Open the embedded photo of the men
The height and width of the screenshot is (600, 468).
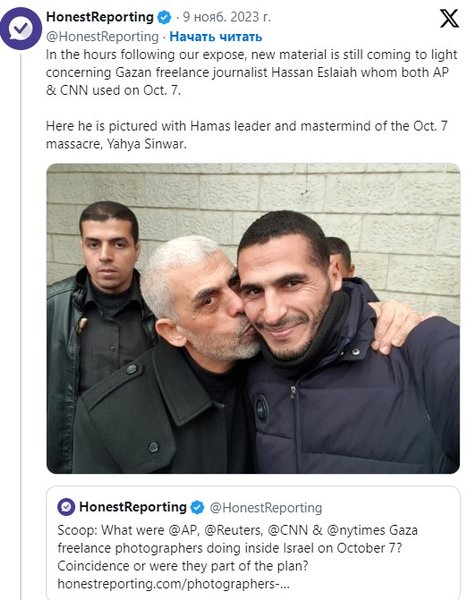pyautogui.click(x=253, y=318)
